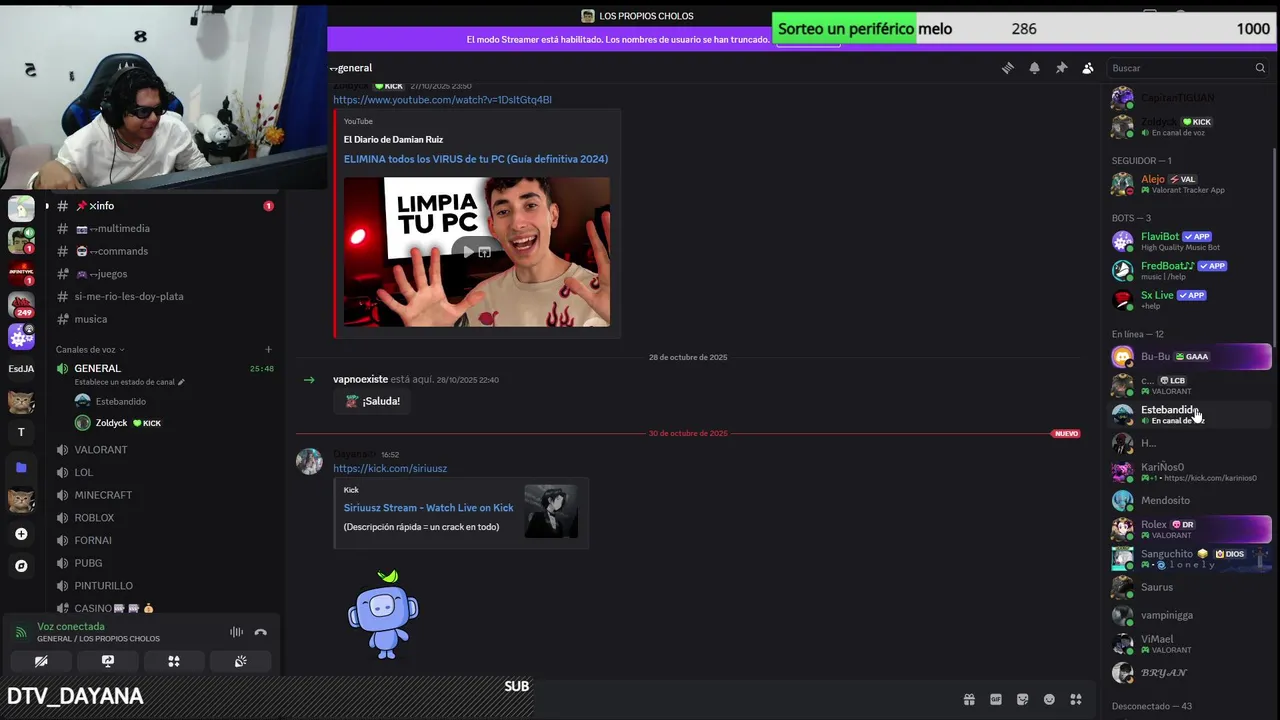Open member Saurus in member list
1280x720 pixels.
(x=1189, y=587)
